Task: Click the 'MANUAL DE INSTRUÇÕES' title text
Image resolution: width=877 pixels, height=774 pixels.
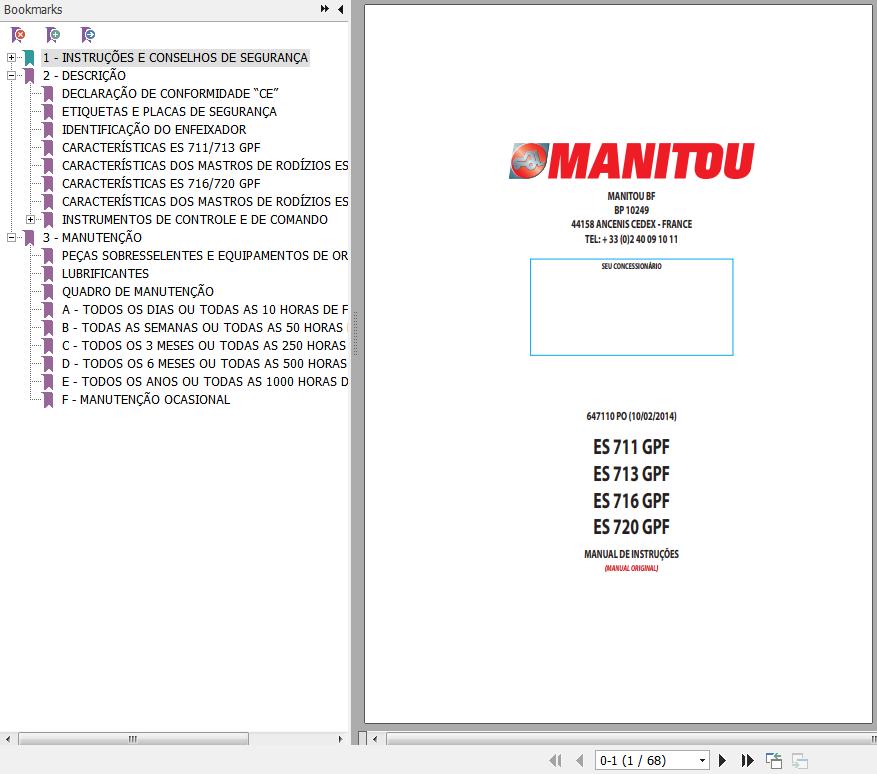Action: click(631, 554)
